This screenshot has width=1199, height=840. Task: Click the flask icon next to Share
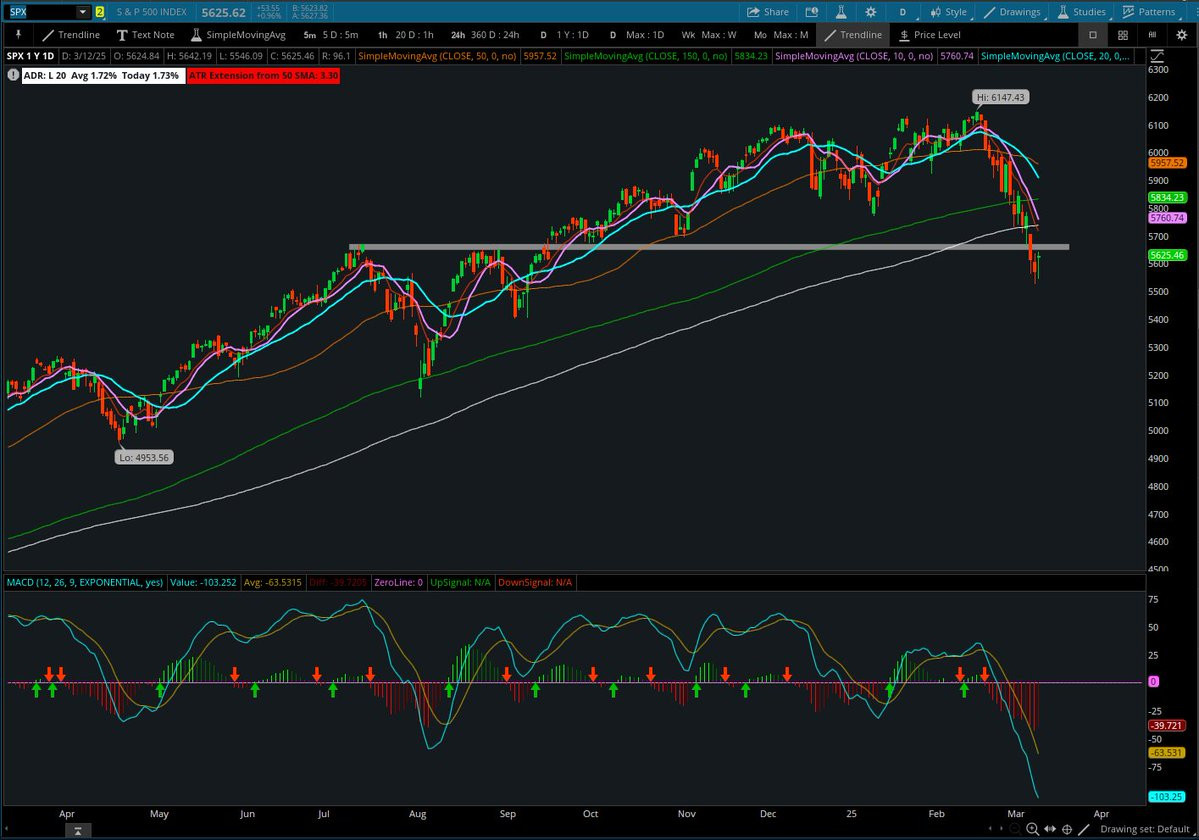(x=841, y=12)
